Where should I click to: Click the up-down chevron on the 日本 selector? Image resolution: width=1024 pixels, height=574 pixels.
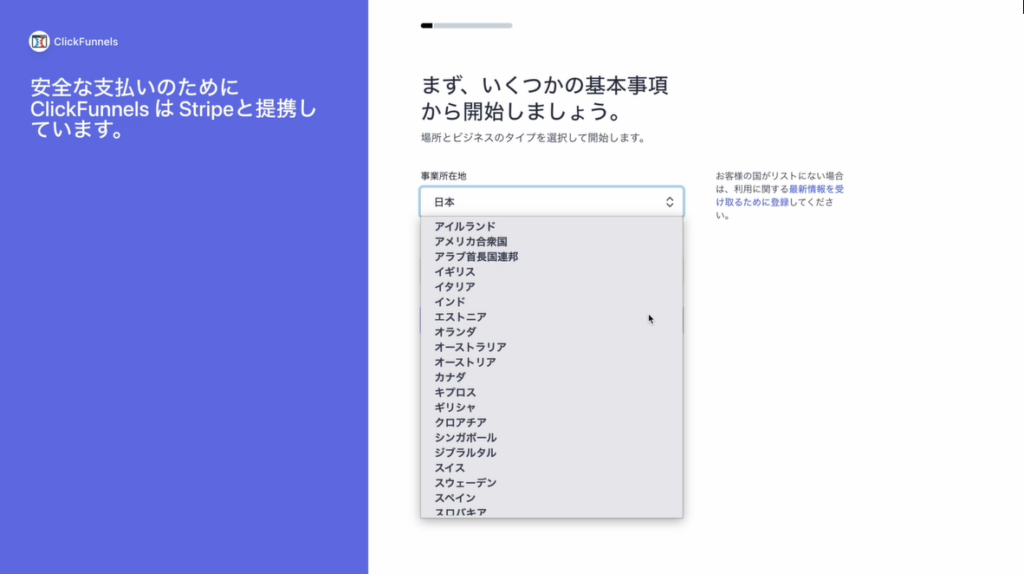(x=669, y=202)
